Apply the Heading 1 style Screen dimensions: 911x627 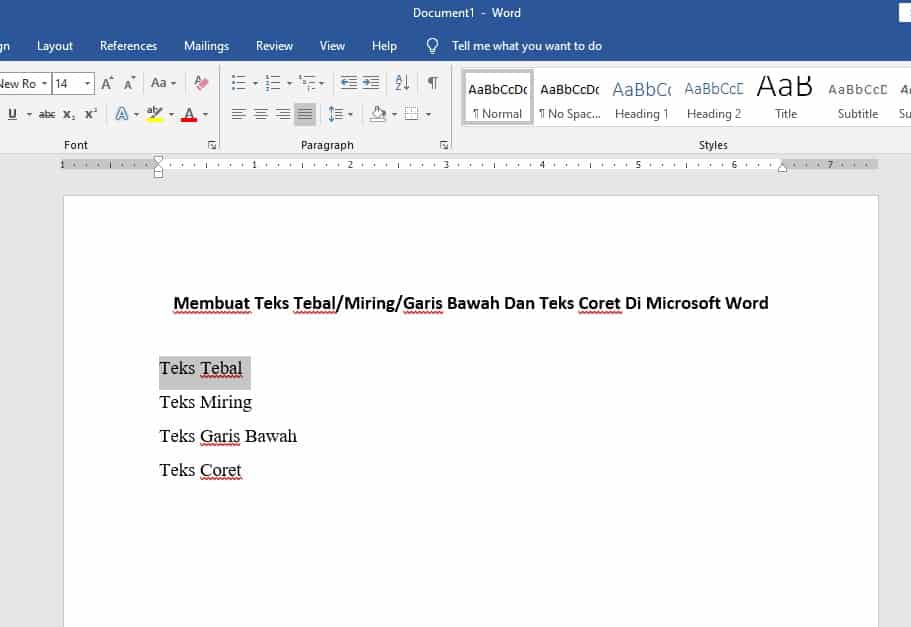tap(642, 98)
